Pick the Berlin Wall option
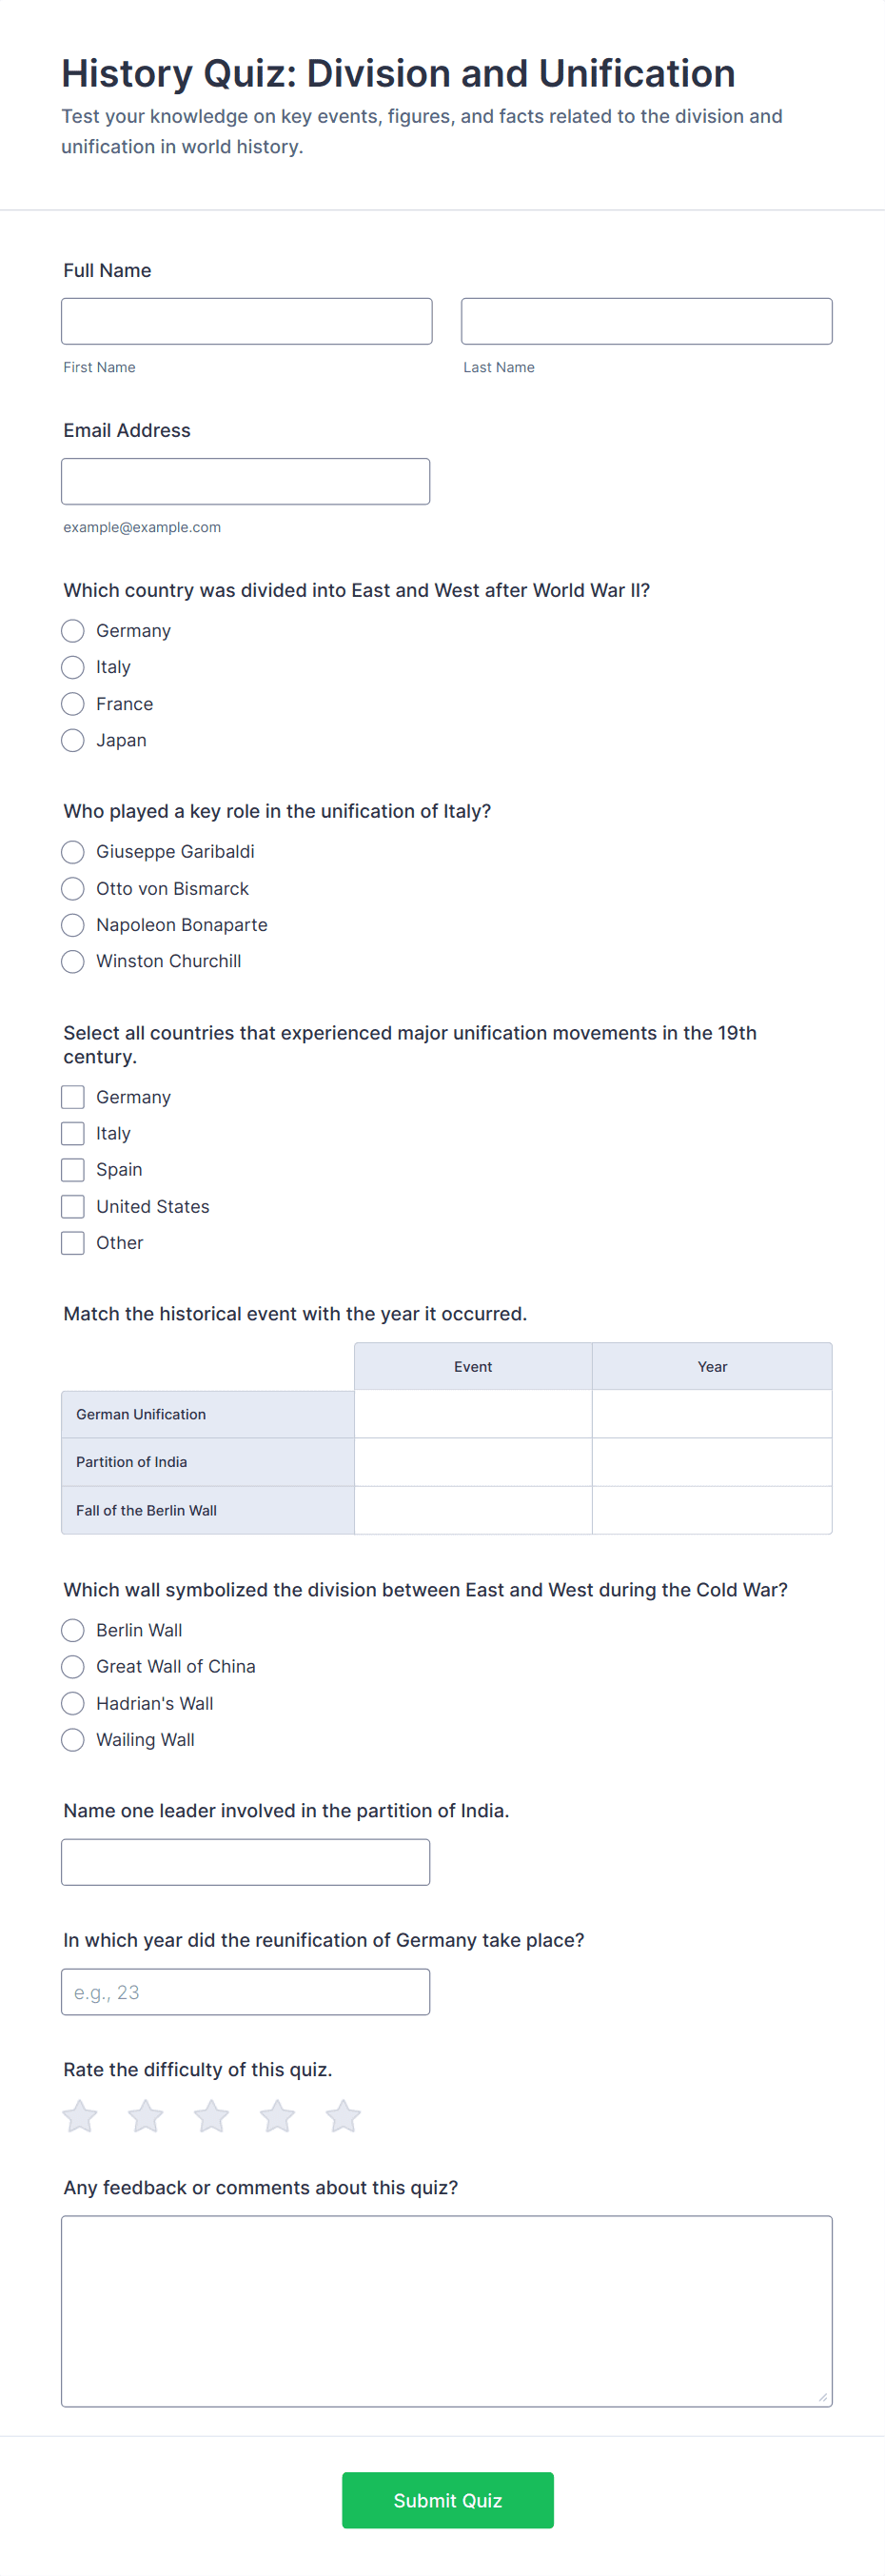The width and height of the screenshot is (885, 2576). (x=73, y=1630)
